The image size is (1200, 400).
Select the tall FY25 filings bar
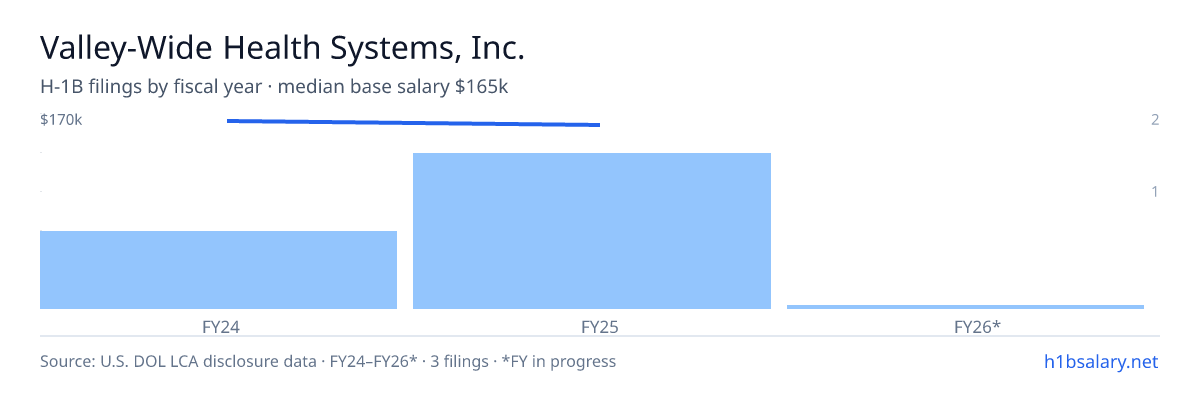pyautogui.click(x=592, y=231)
